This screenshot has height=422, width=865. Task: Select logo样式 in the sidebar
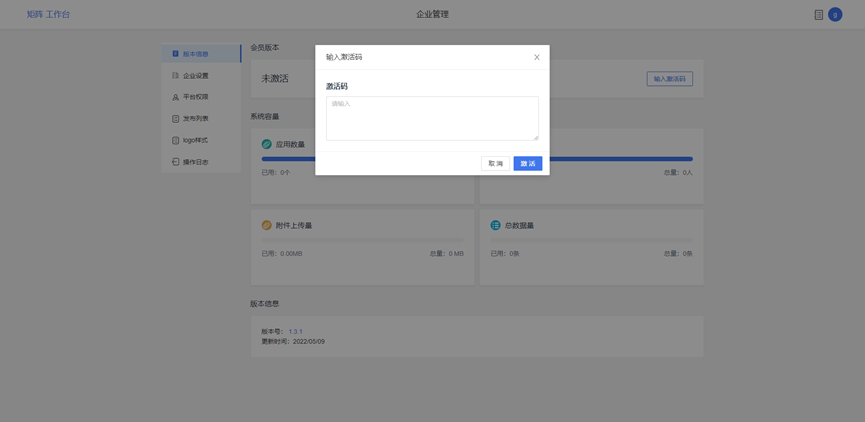pyautogui.click(x=201, y=141)
